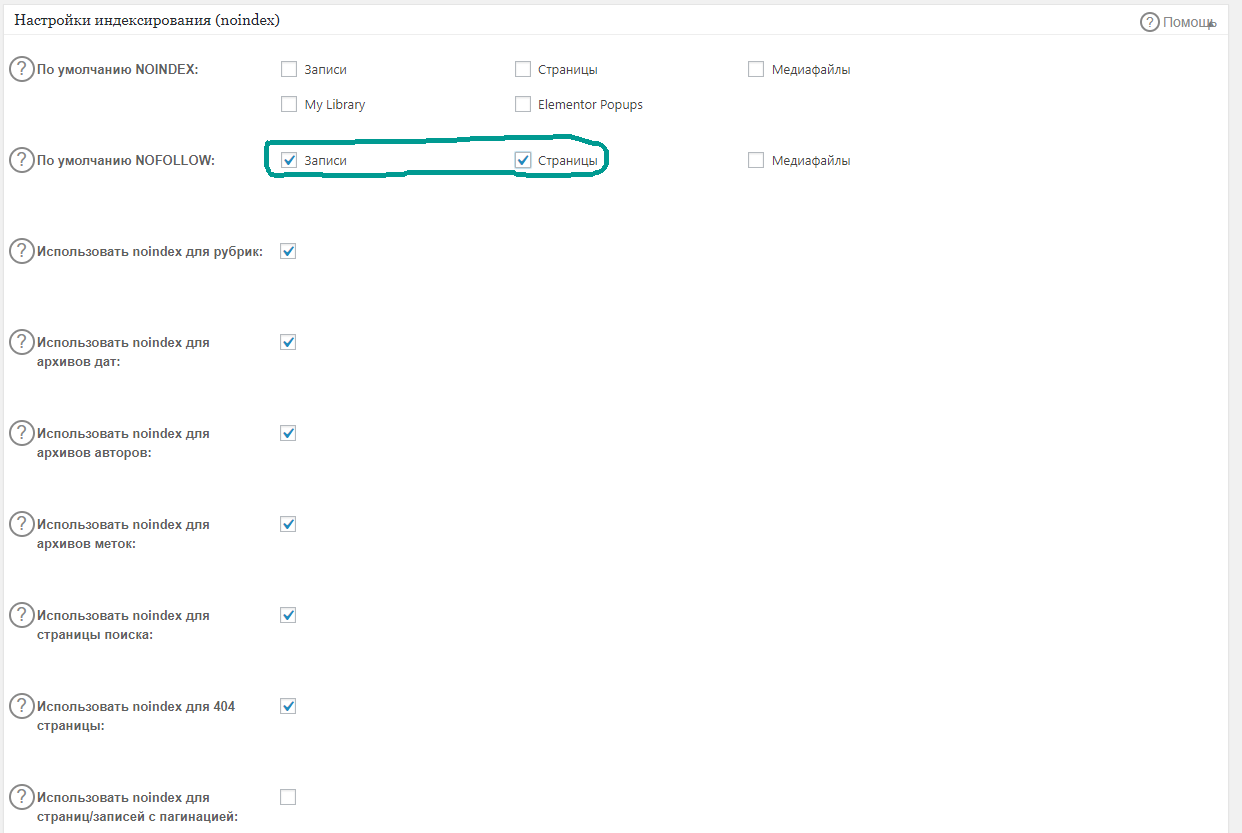Enable NOFOLLOW for Медиафайлы
This screenshot has height=833, width=1242.
756,160
